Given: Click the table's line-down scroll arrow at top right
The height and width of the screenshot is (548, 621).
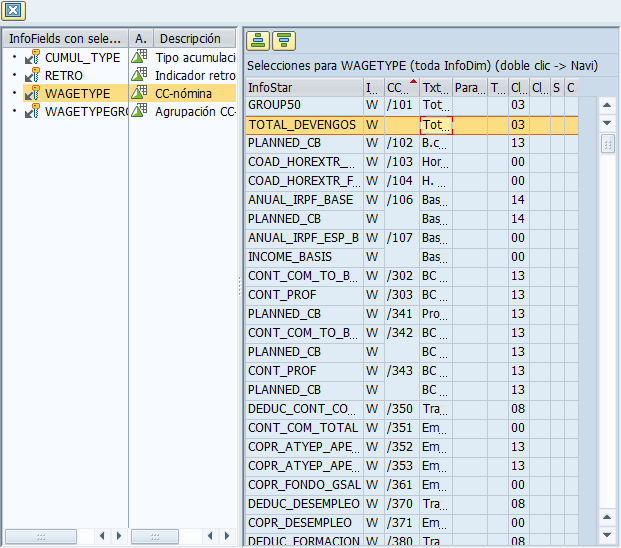Looking at the screenshot, I should click(x=607, y=123).
